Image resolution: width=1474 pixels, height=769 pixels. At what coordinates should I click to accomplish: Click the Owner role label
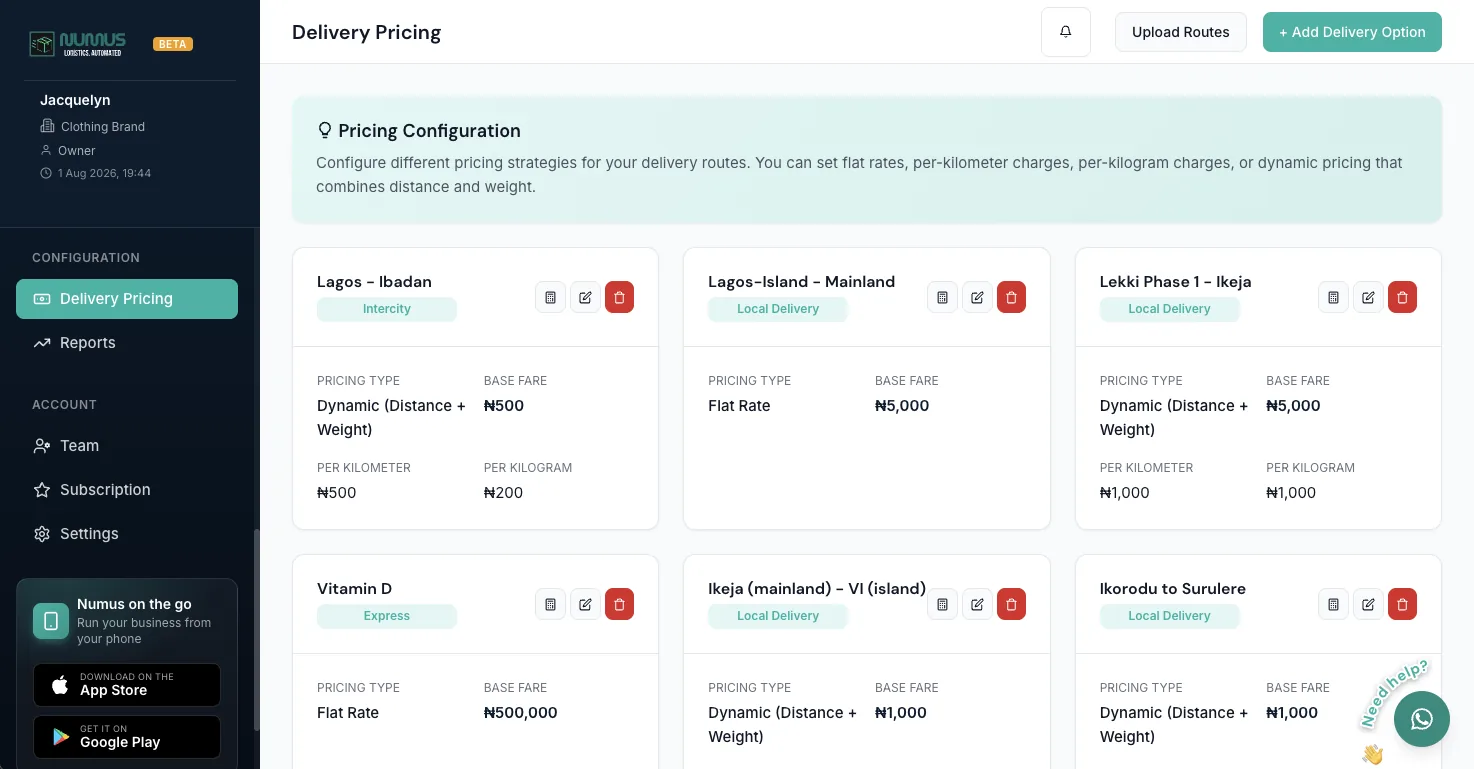pos(77,151)
